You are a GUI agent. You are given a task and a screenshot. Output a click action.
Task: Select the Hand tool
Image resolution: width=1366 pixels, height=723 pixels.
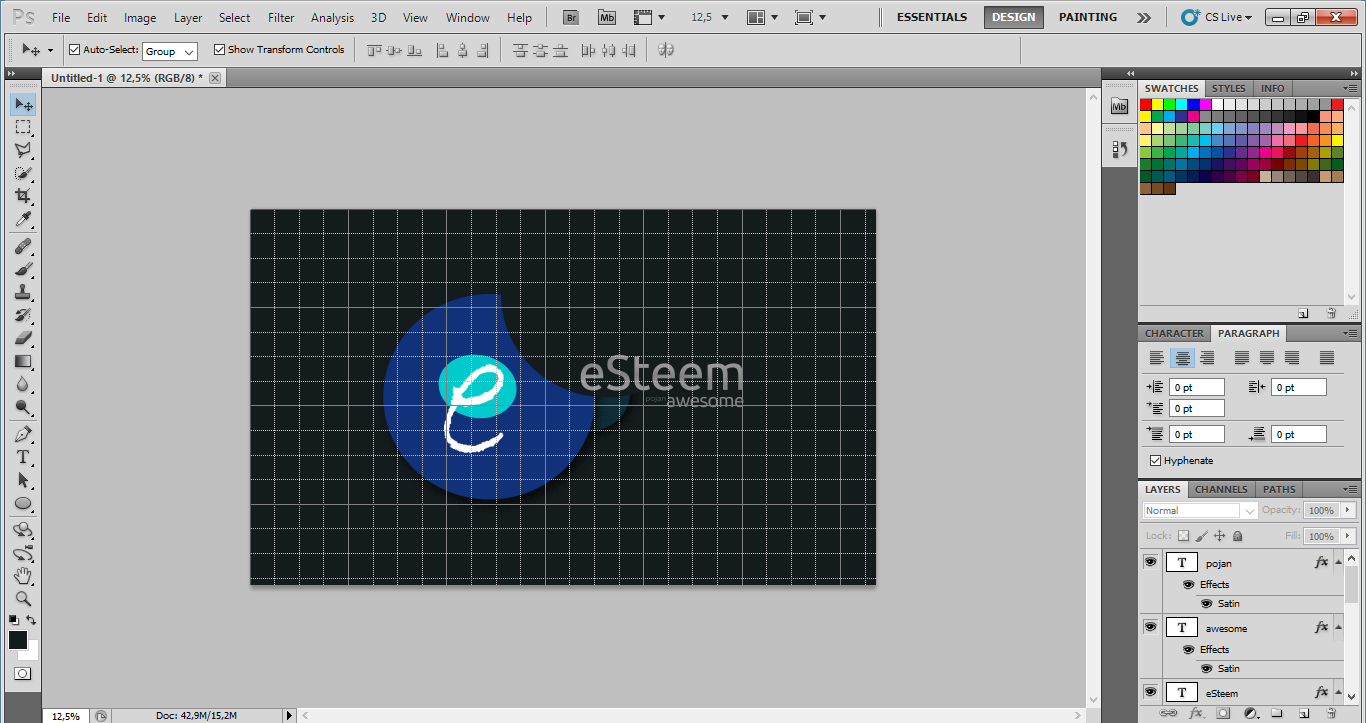23,576
